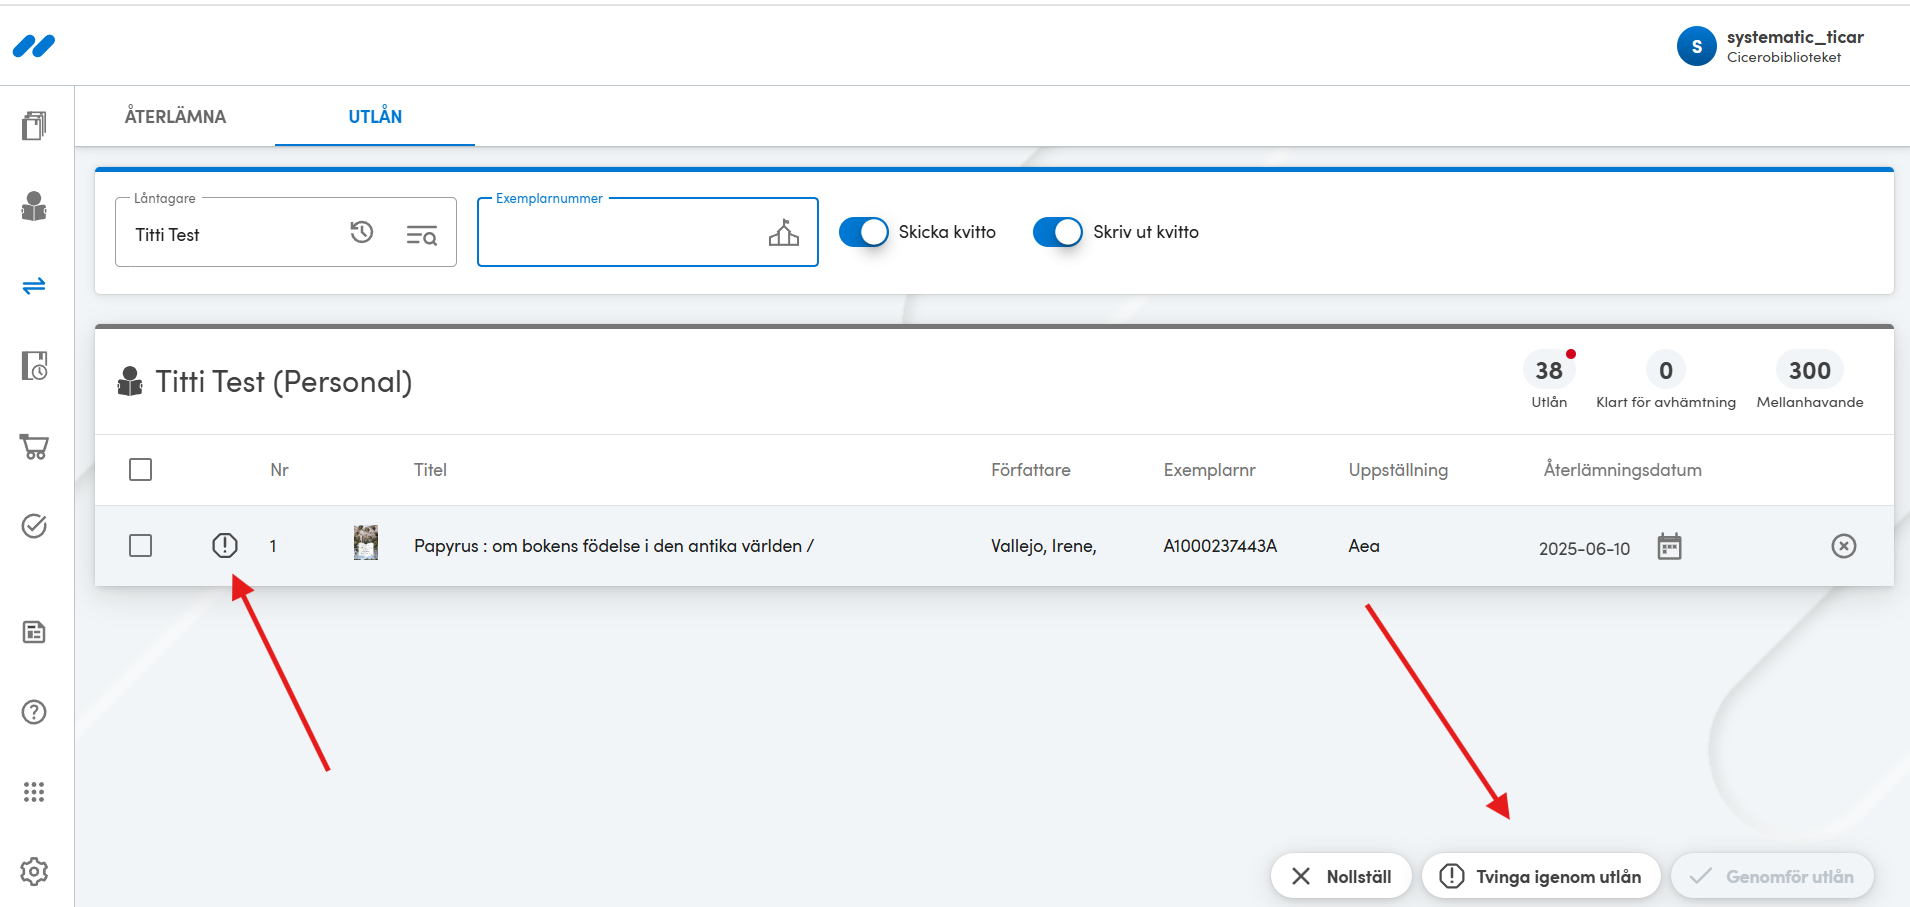This screenshot has width=1910, height=907.
Task: Open the settings gear icon
Action: point(34,872)
